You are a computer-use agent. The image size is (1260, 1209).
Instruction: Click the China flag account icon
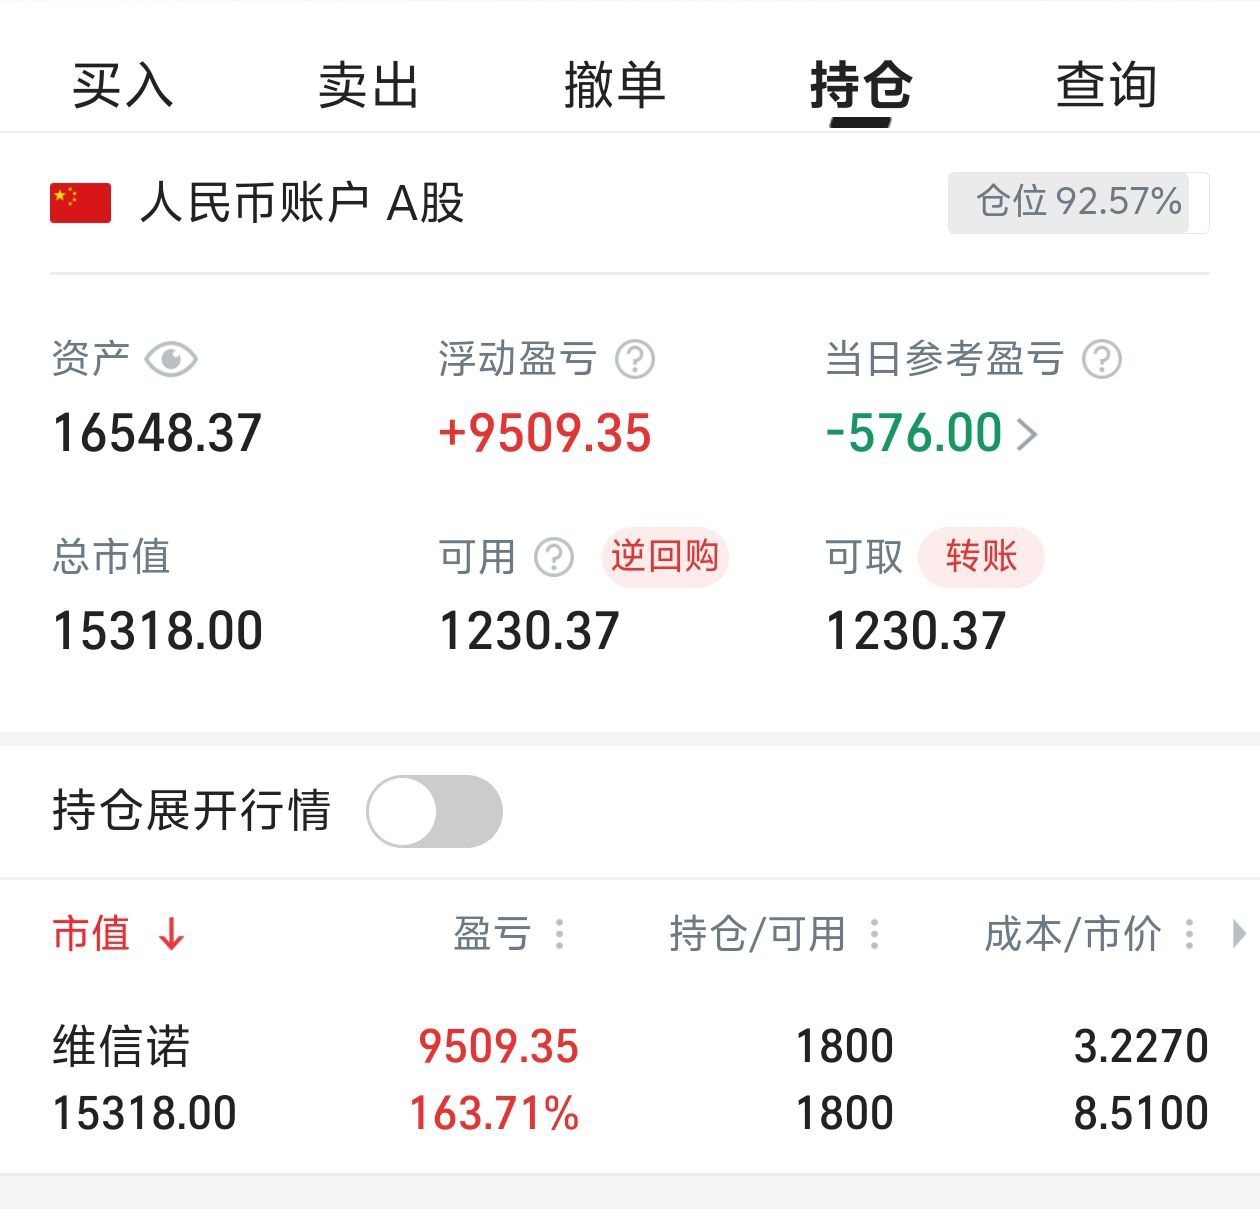[x=80, y=203]
